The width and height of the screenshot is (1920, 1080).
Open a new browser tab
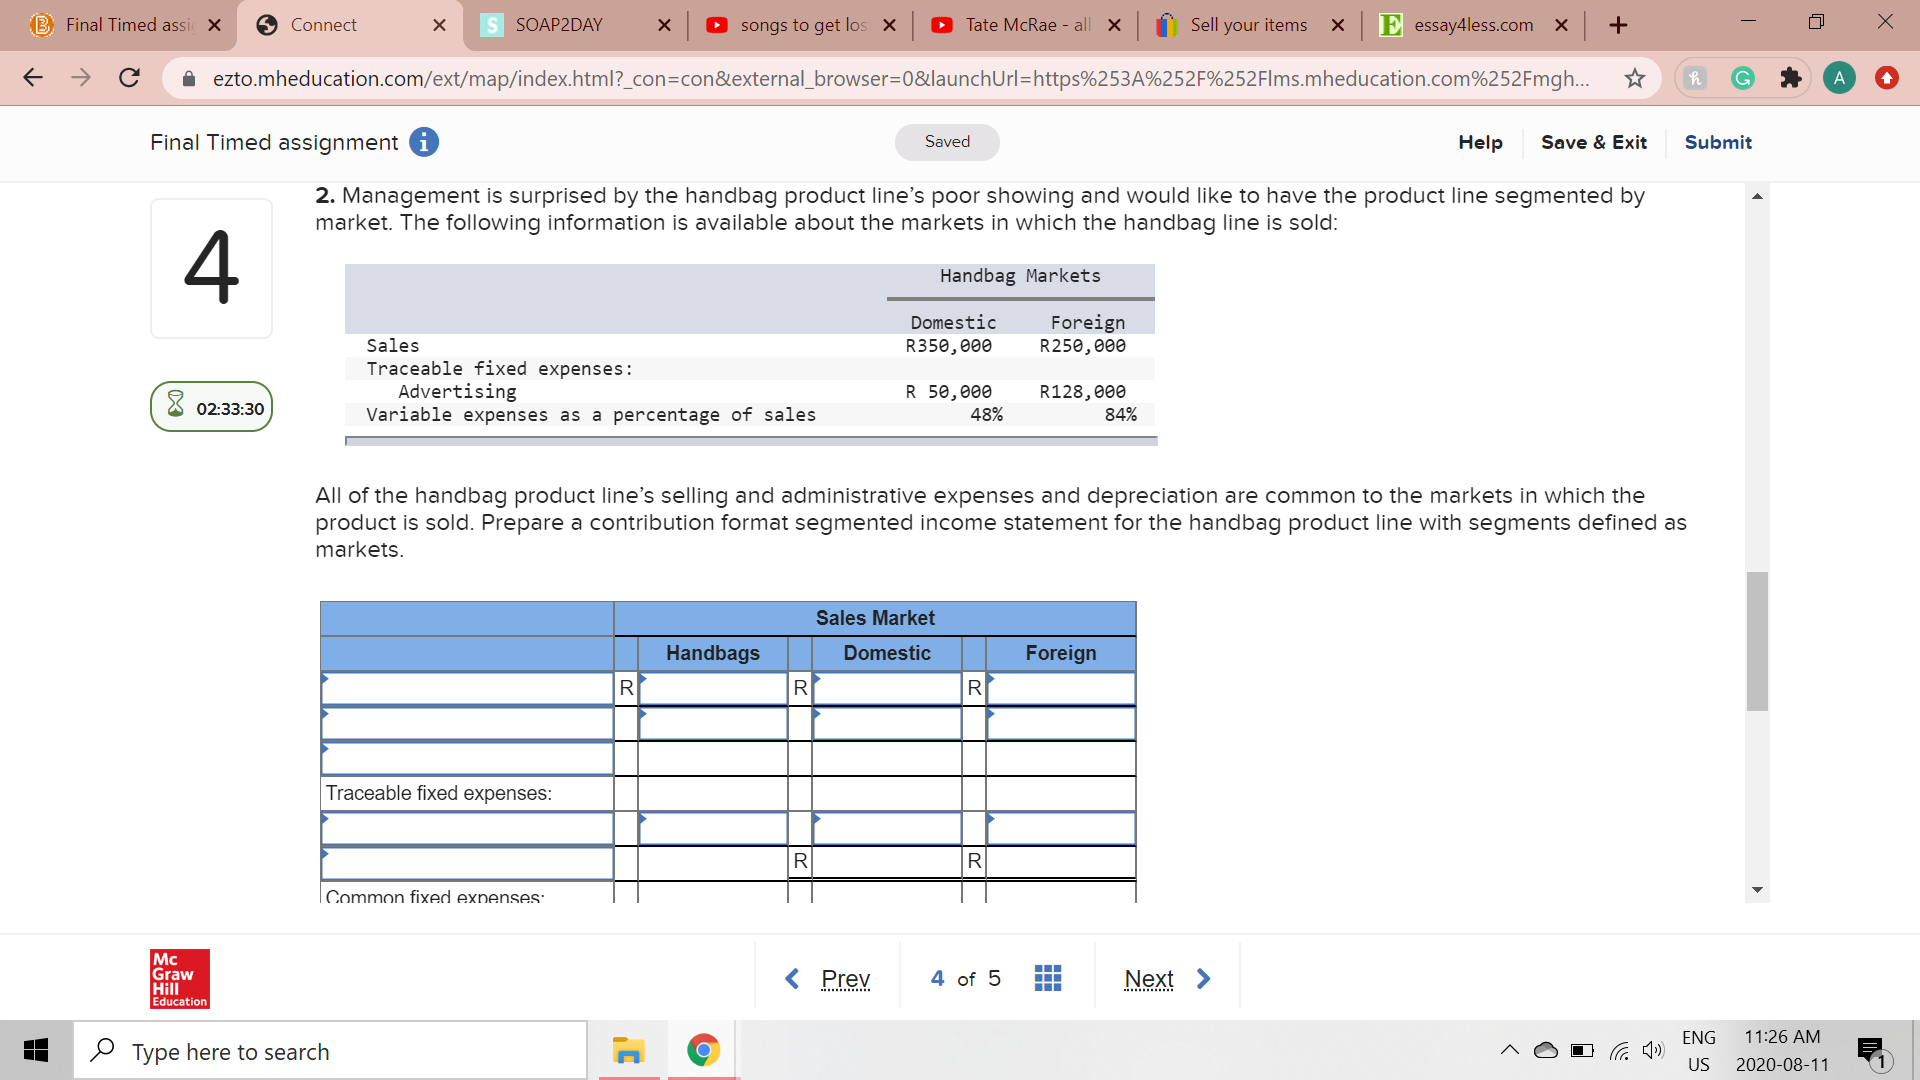(x=1619, y=25)
